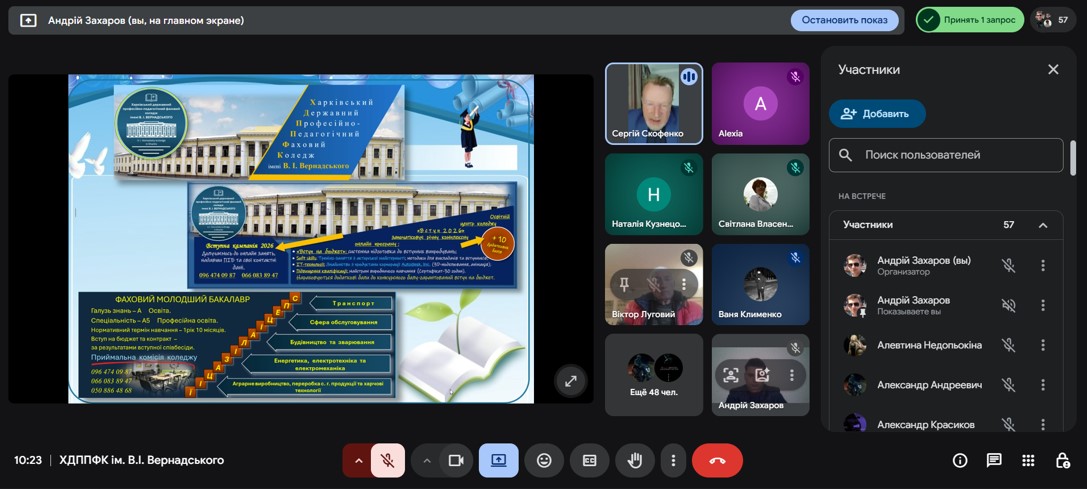Click the screen share presentation icon
Screen dimensions: 1087x489
[498, 460]
